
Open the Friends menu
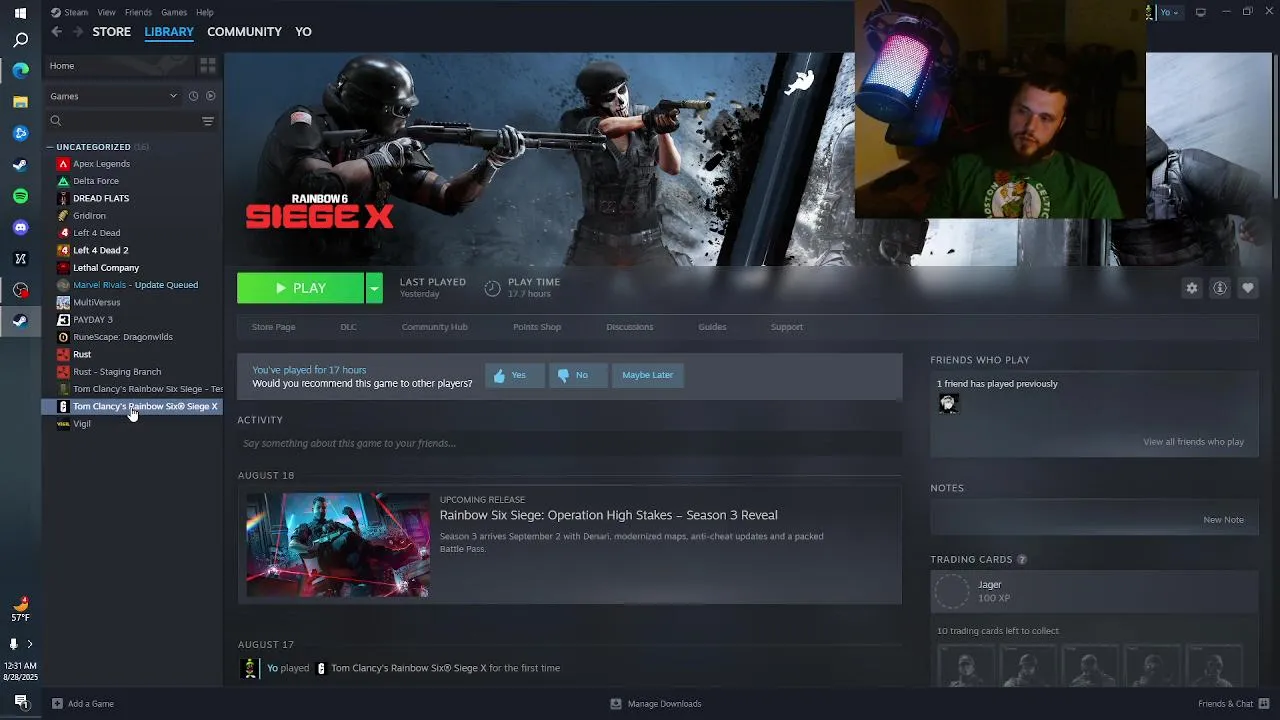[139, 12]
